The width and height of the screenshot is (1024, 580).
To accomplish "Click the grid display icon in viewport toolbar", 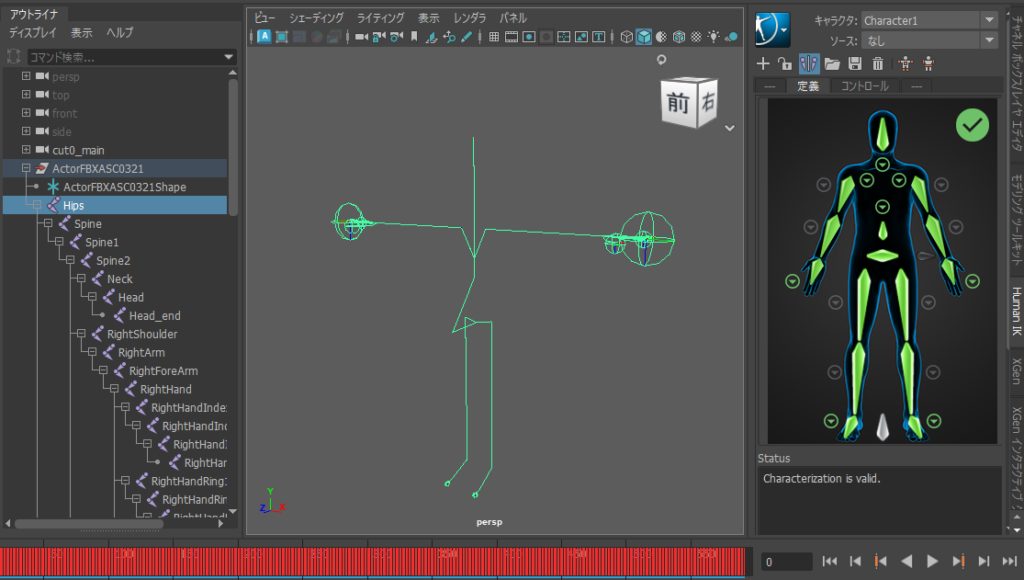I will (x=494, y=37).
